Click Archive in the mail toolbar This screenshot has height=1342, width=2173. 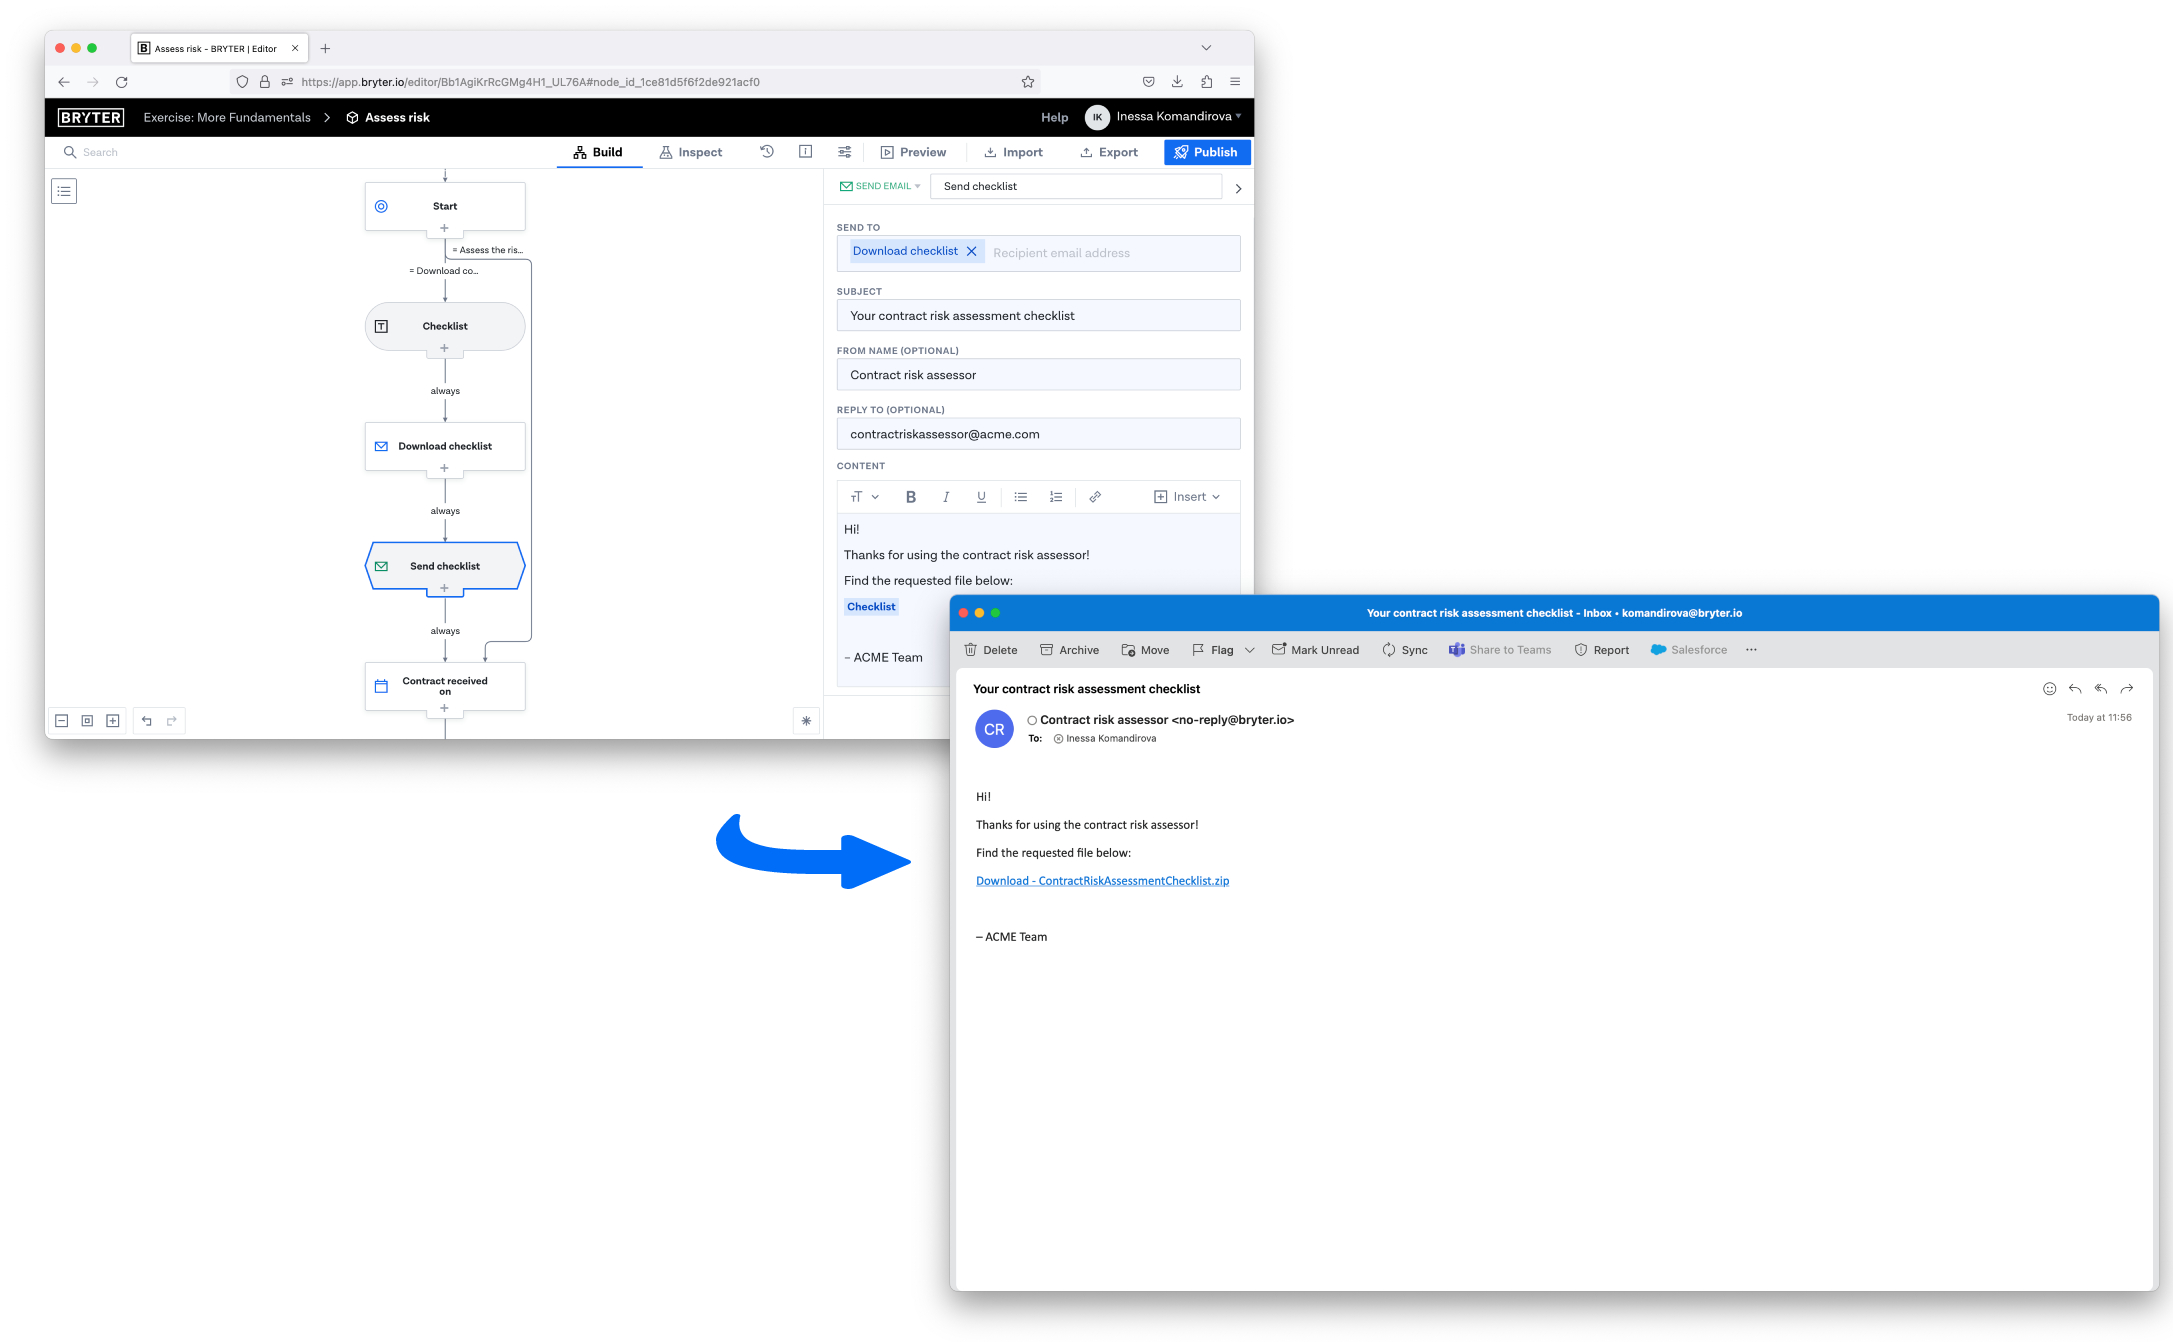[x=1069, y=650]
